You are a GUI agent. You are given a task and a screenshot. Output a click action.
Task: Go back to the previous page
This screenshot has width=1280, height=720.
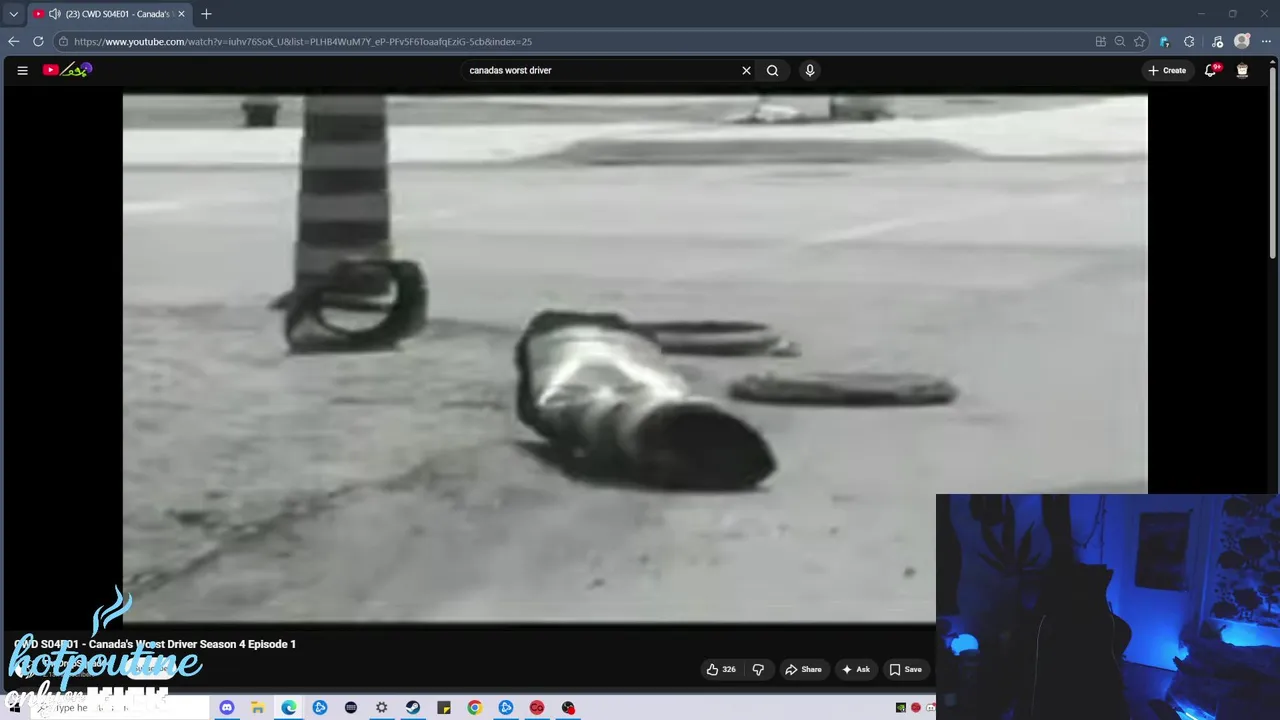(13, 41)
